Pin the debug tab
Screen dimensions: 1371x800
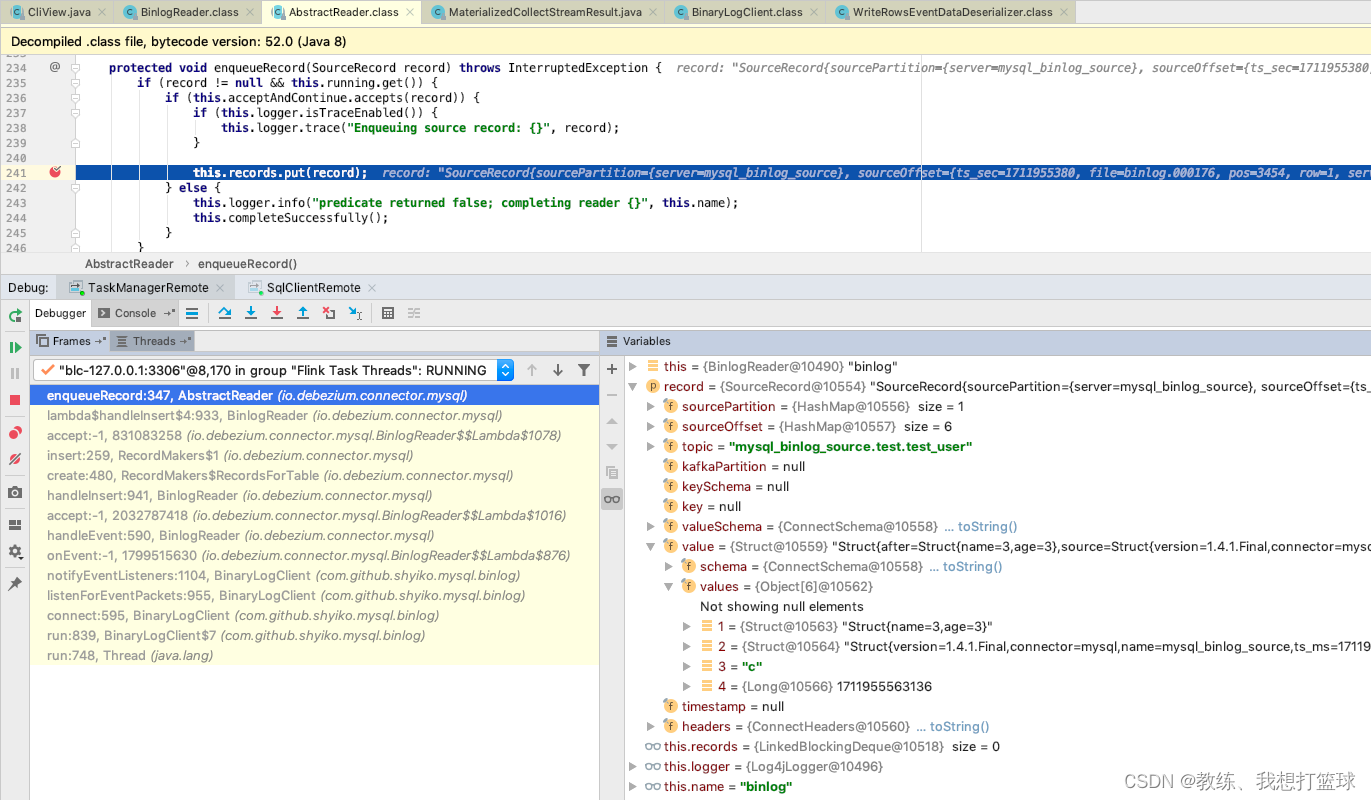[x=15, y=584]
